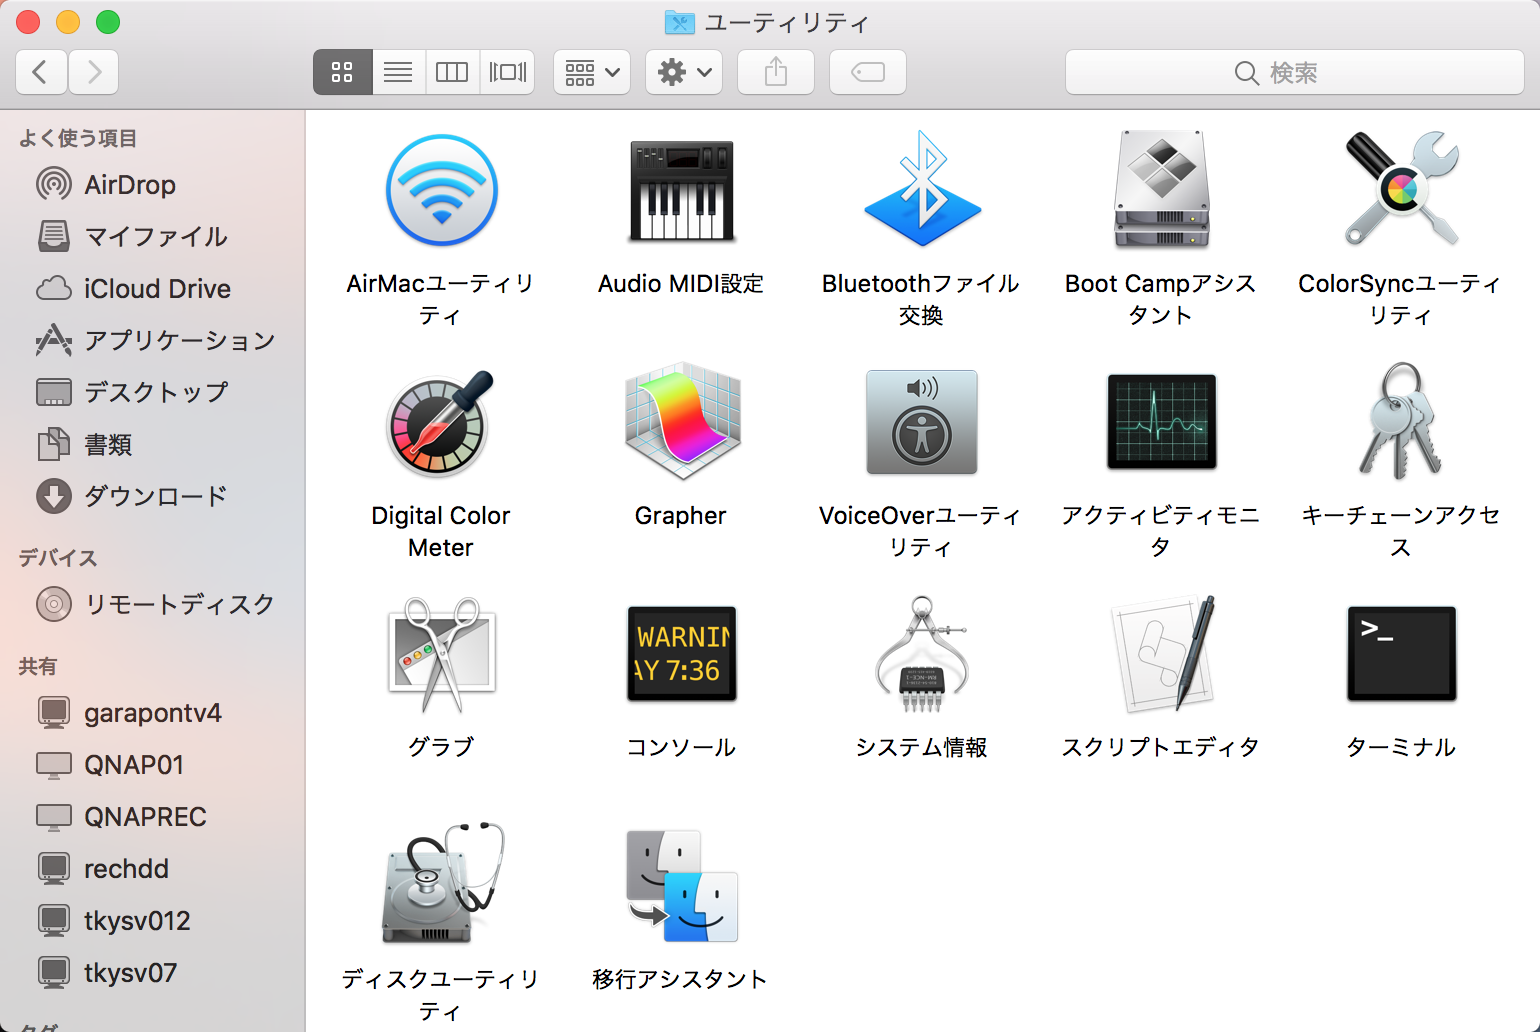This screenshot has width=1540, height=1032.
Task: Click the コンソール warning icon
Action: 681,653
